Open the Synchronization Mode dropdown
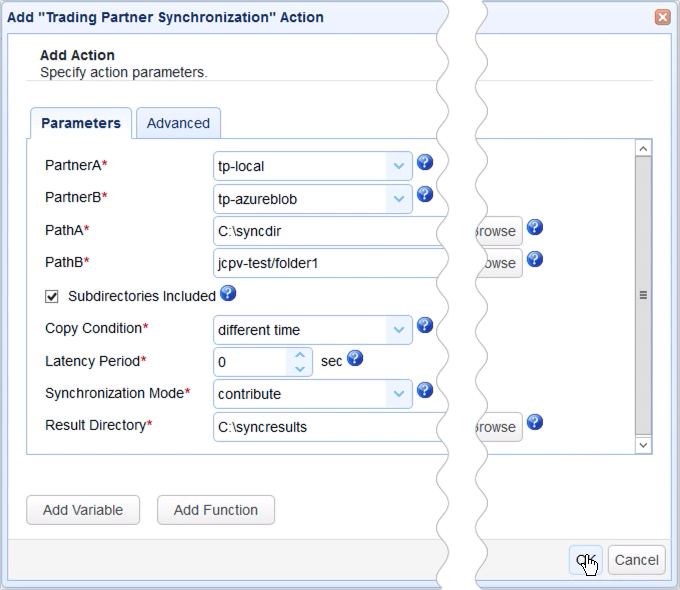Screen dimensions: 680x590 399,394
